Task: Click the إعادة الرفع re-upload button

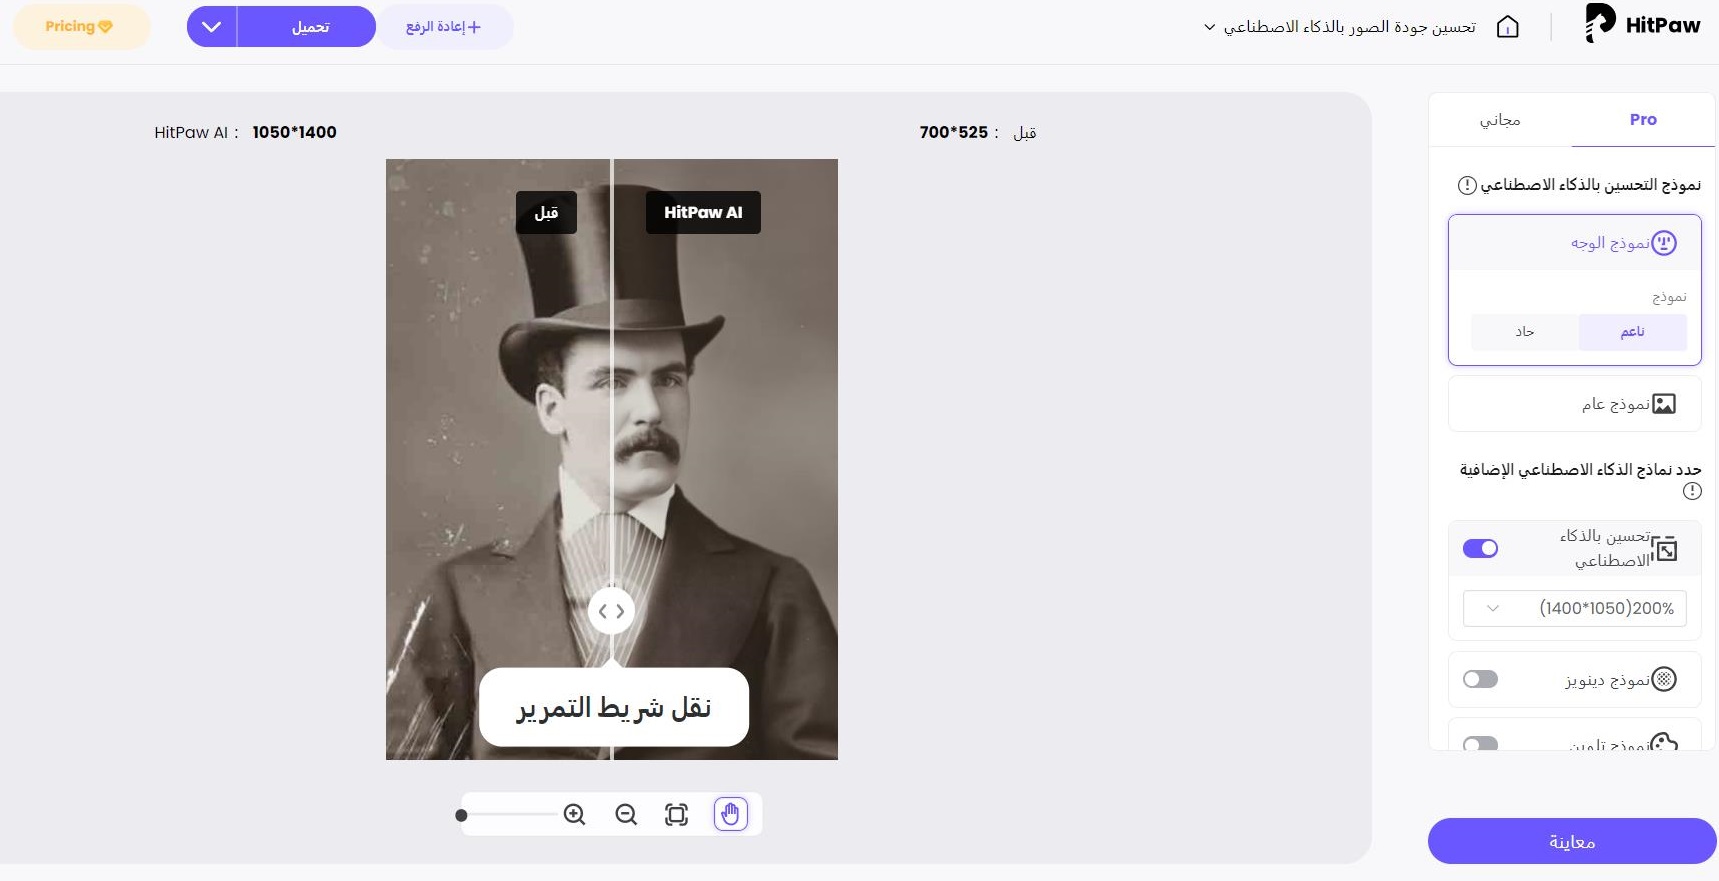Action: click(x=444, y=27)
